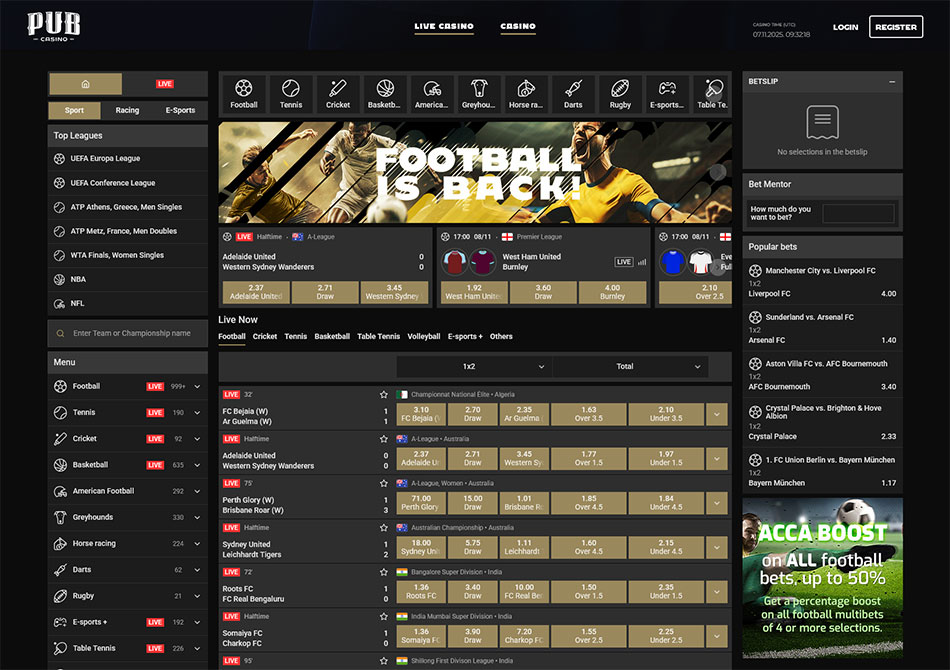
Task: Open UEFA Europa League link
Action: [105, 158]
